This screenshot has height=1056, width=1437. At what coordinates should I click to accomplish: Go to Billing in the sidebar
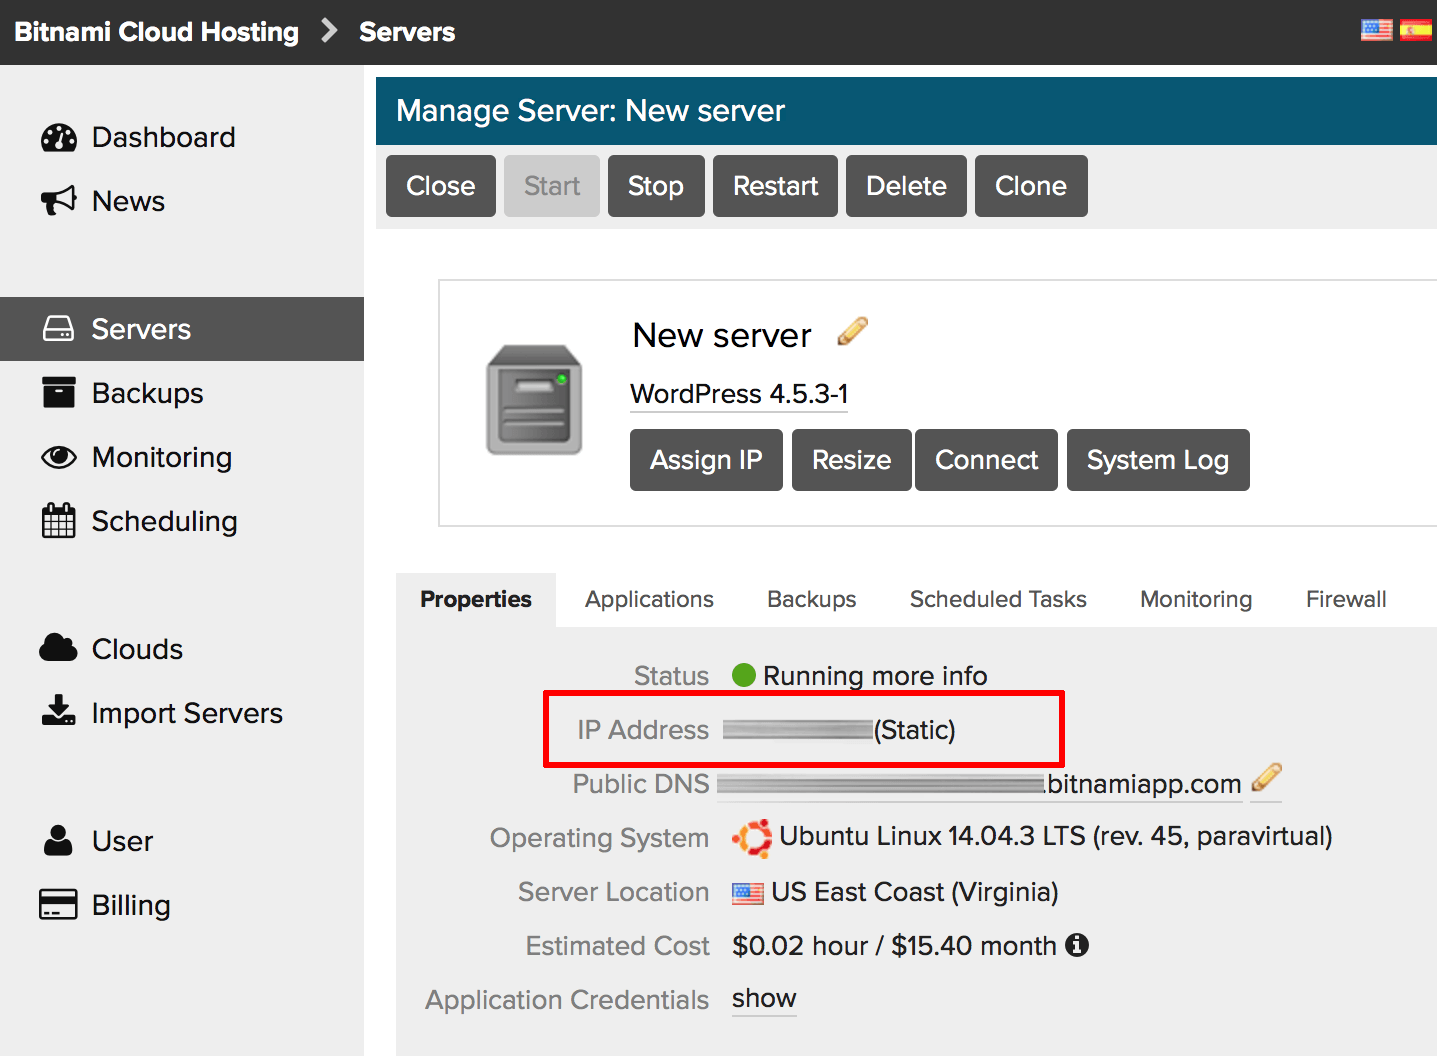[x=182, y=905]
